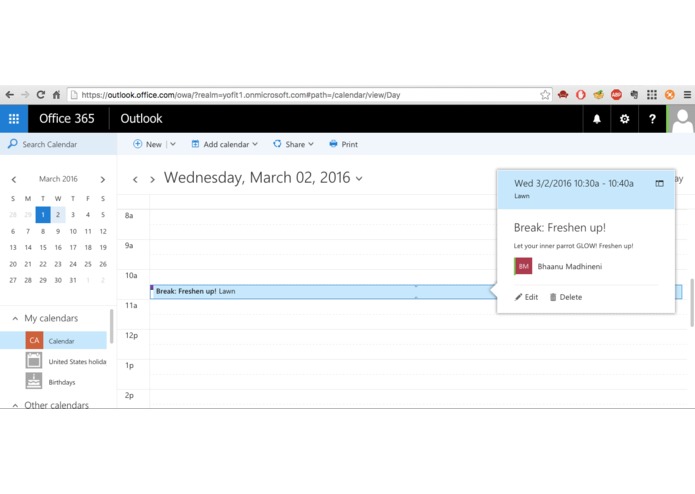Click the grid apps extension icon in browser
The width and height of the screenshot is (695, 494).
652,95
